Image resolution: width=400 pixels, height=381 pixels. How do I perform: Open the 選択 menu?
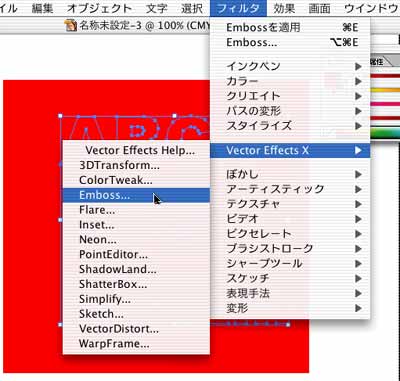[192, 8]
